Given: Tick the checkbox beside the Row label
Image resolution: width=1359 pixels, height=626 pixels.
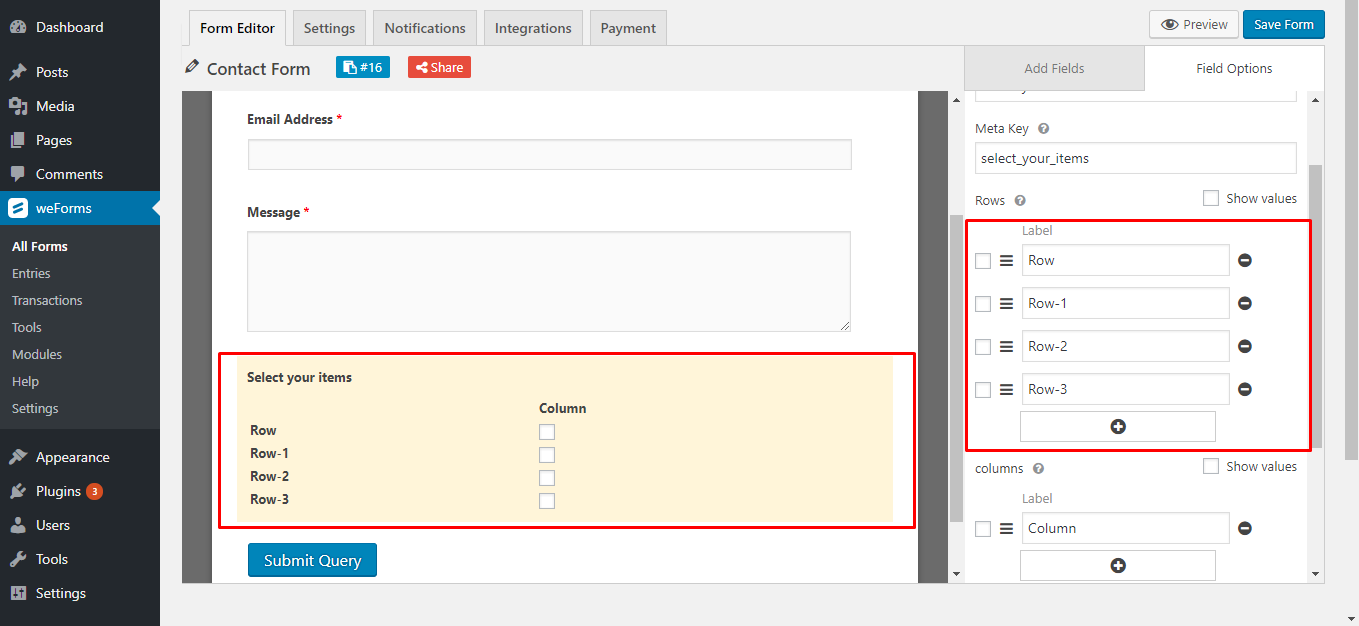Looking at the screenshot, I should tap(983, 260).
